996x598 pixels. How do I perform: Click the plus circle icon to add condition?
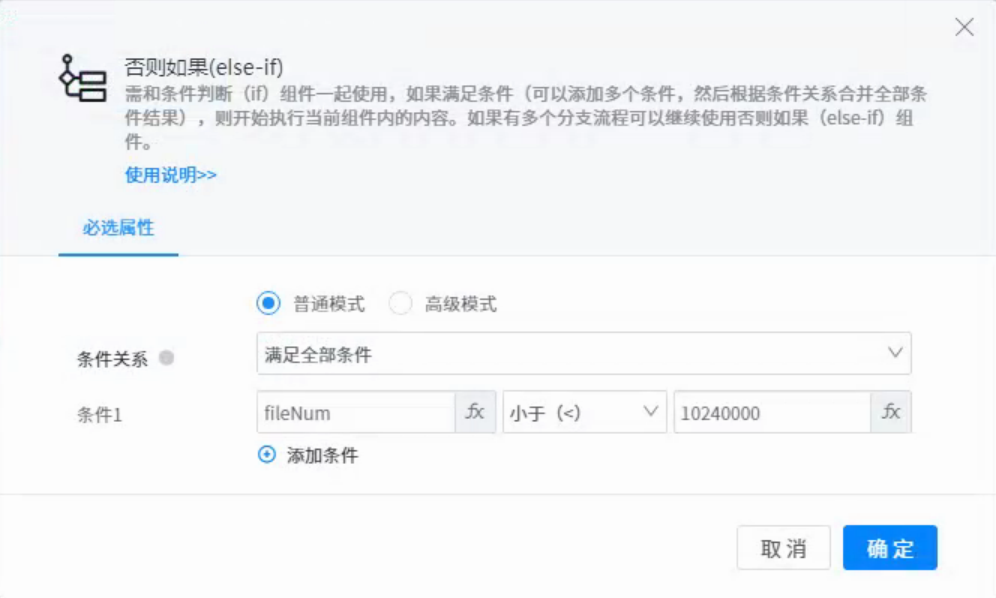266,455
